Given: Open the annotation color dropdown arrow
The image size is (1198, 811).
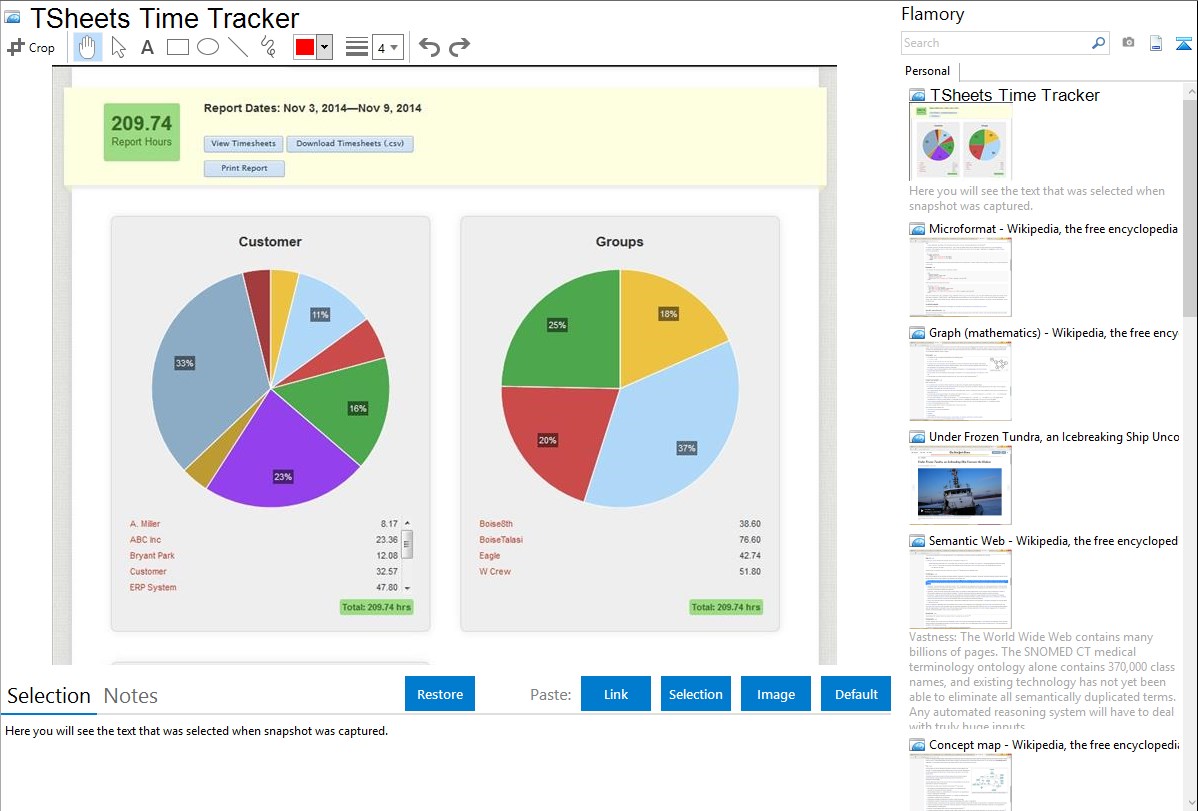Looking at the screenshot, I should click(325, 47).
